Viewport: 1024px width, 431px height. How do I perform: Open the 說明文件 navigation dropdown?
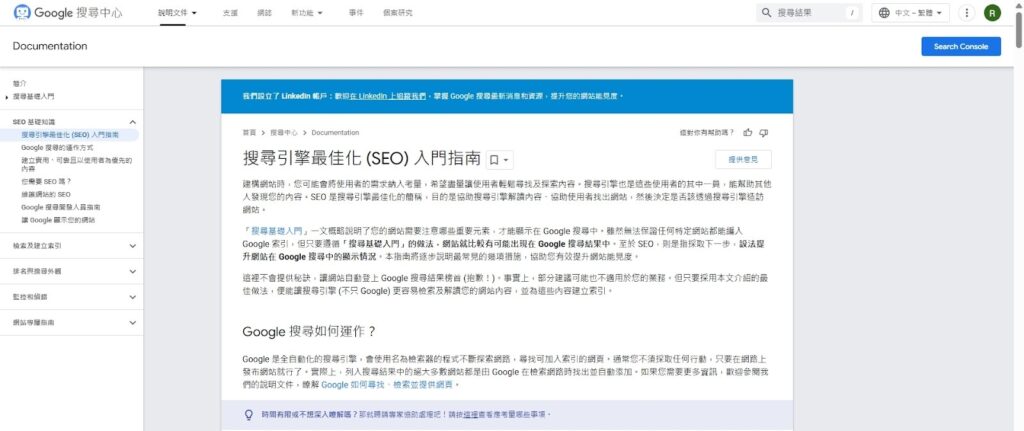pyautogui.click(x=177, y=13)
